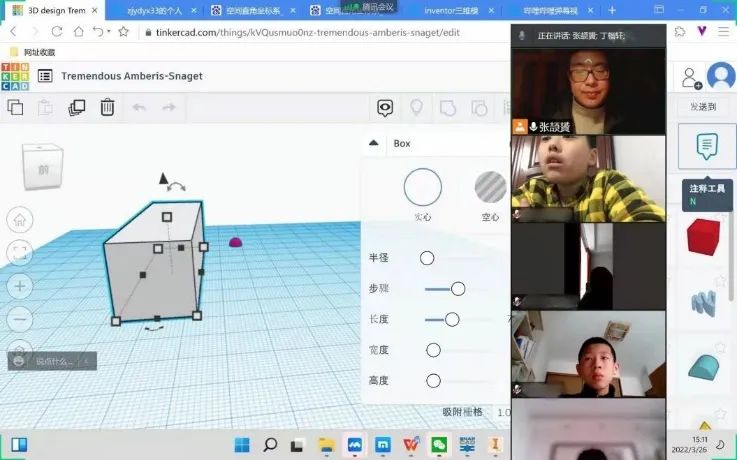Open WeChat from the taskbar
Screen dimensions: 737x460
click(x=438, y=444)
